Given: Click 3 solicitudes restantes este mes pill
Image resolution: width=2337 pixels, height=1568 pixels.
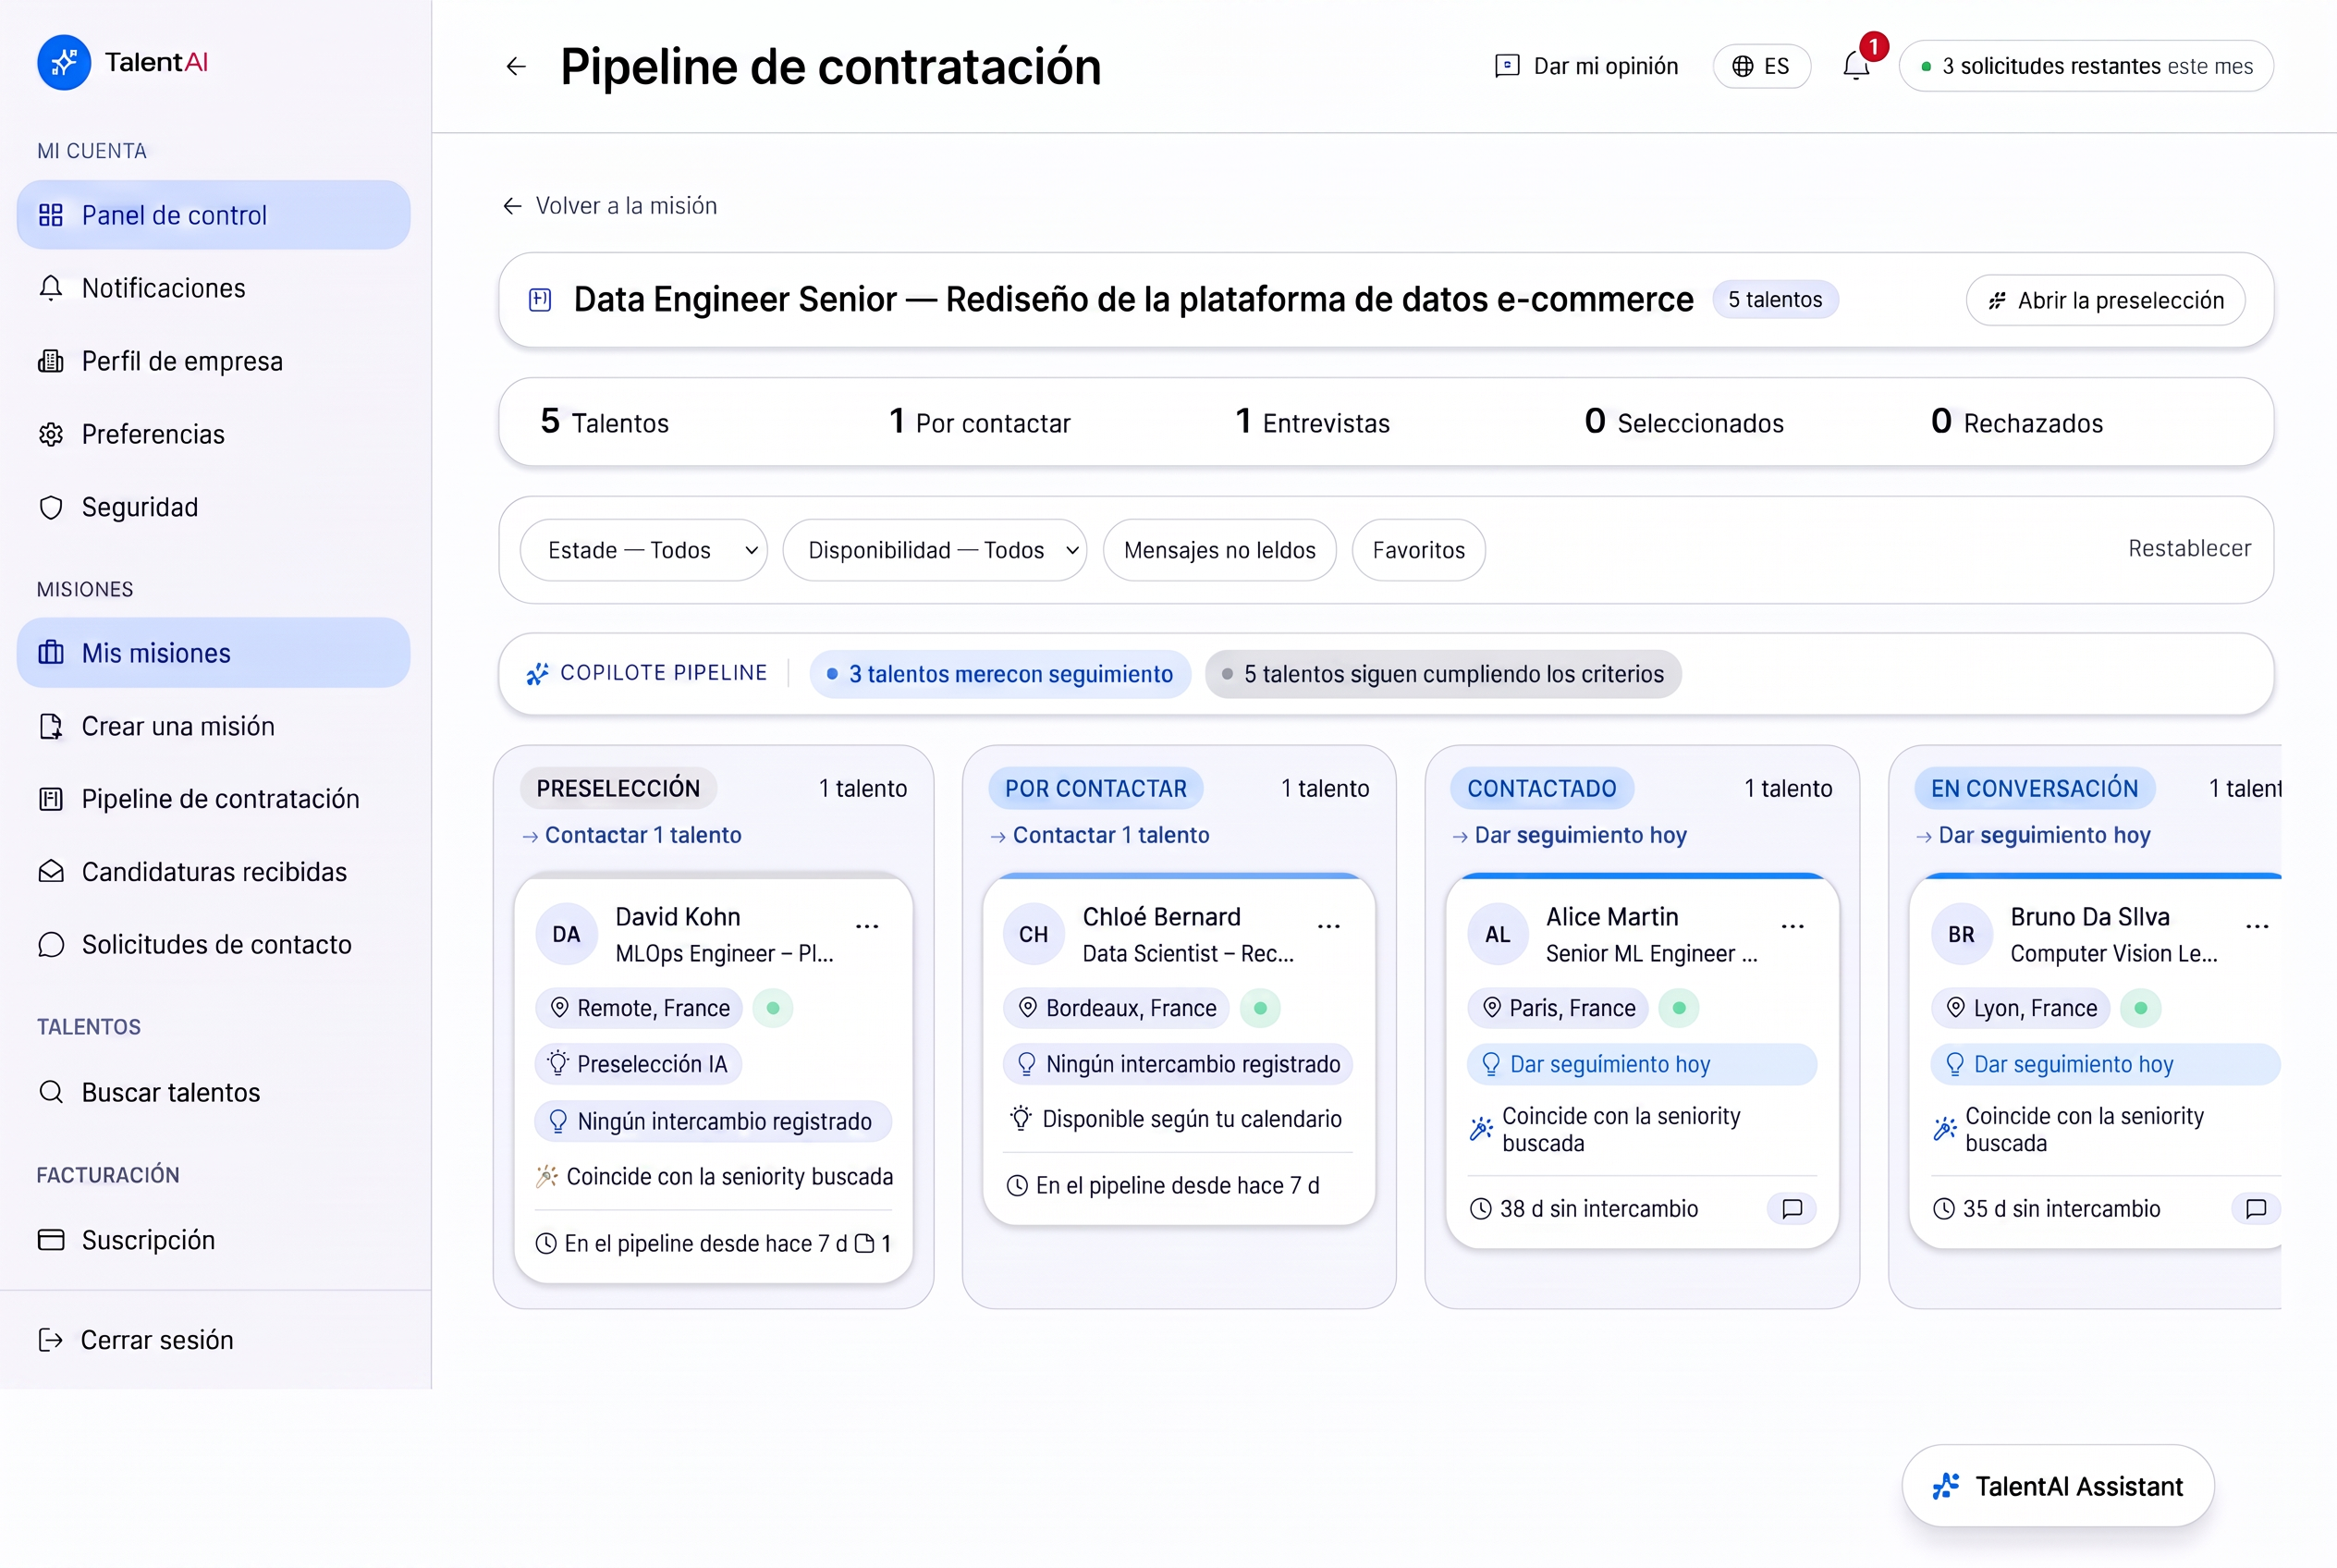Looking at the screenshot, I should point(2086,66).
